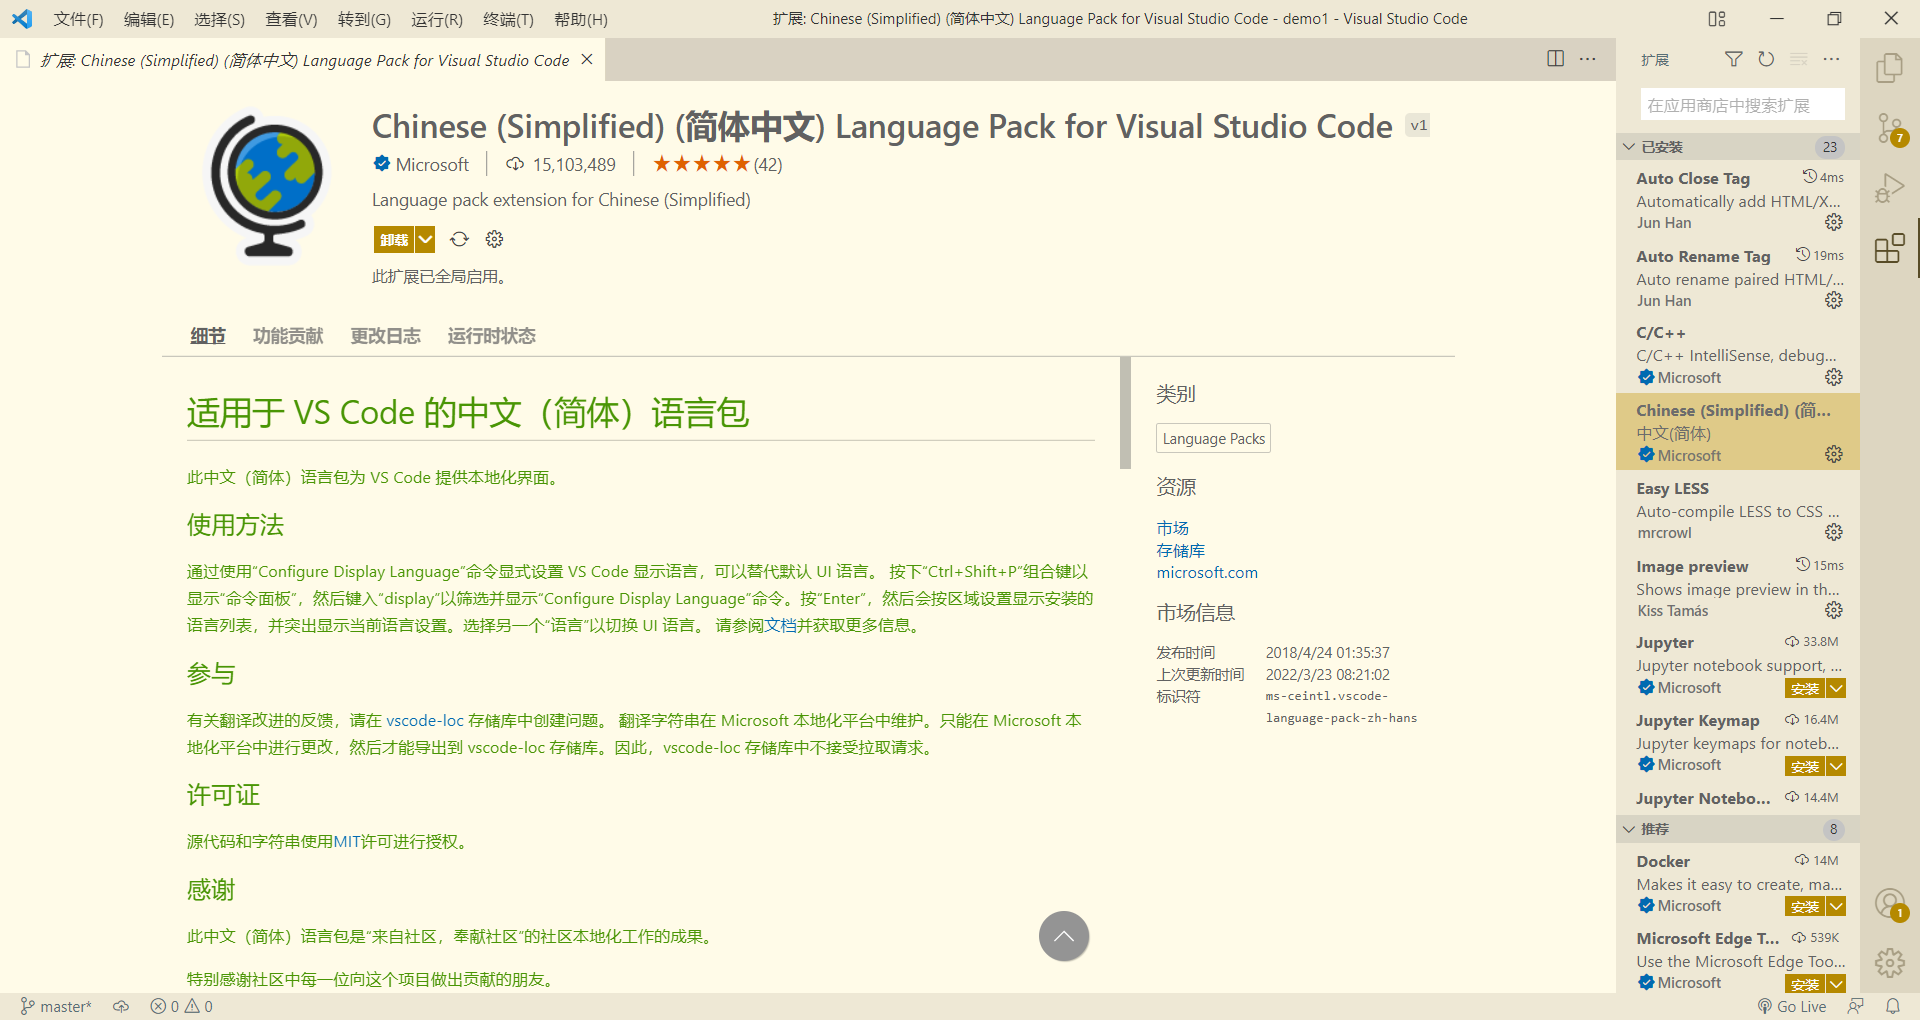Open manage gear for Chinese (Simplified) extension
The width and height of the screenshot is (1920, 1020).
[1833, 454]
